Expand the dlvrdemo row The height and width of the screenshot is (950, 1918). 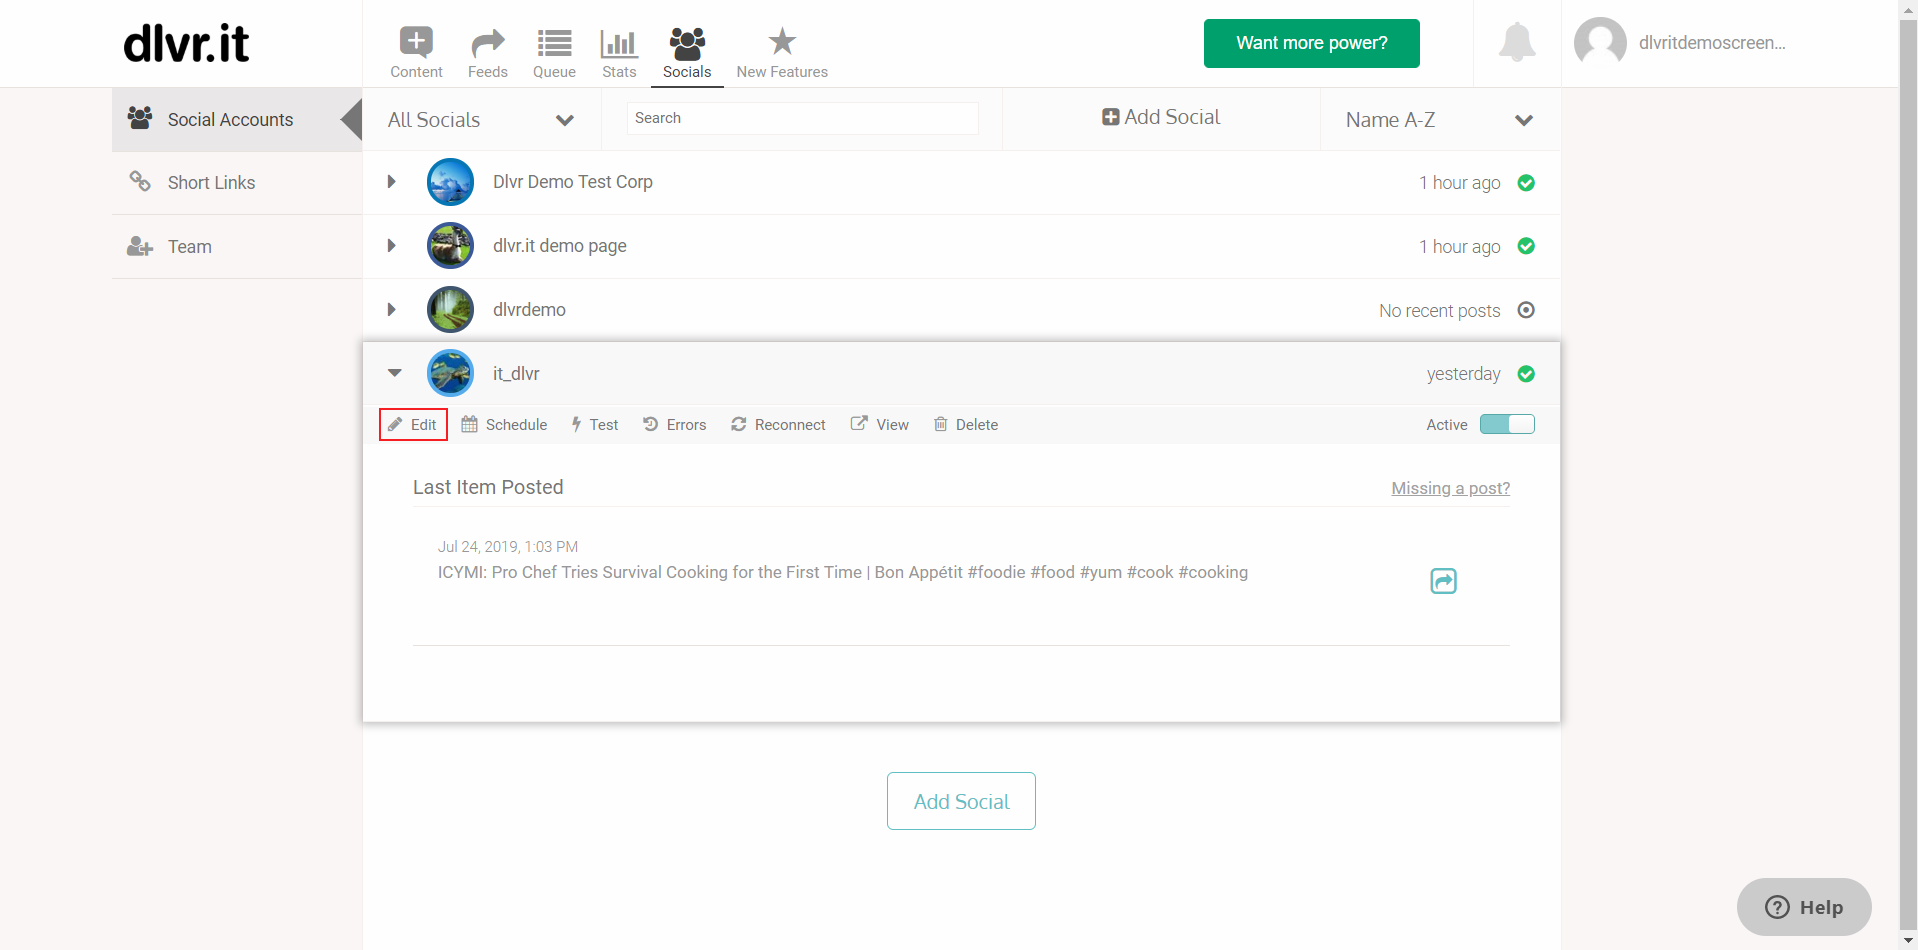tap(392, 310)
